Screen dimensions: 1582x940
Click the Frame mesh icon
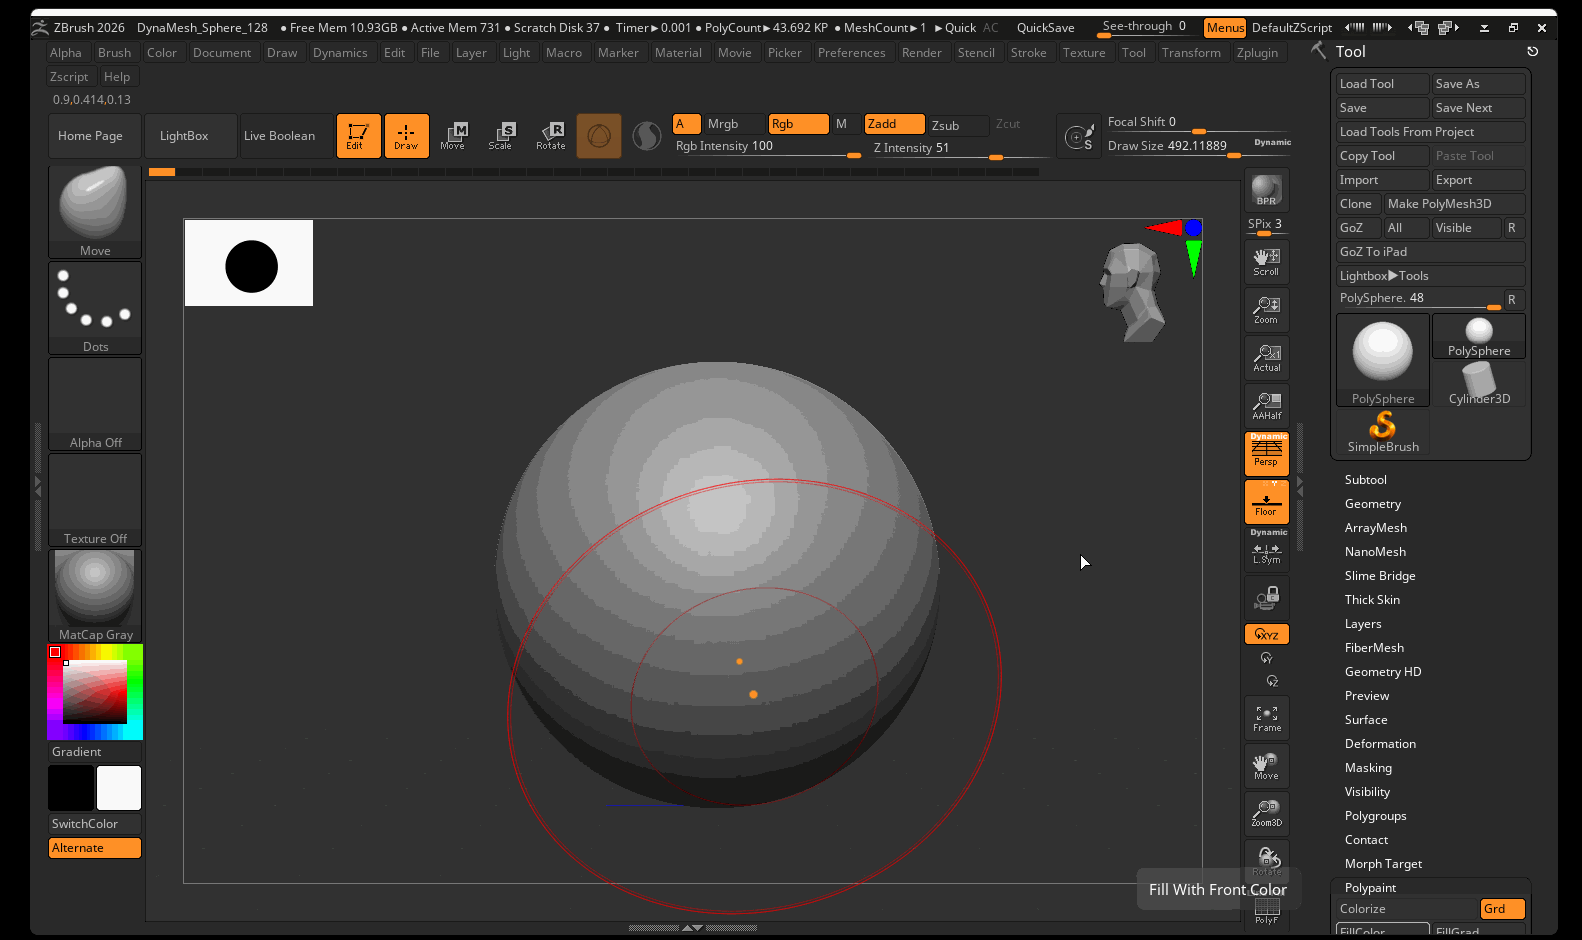(x=1266, y=718)
